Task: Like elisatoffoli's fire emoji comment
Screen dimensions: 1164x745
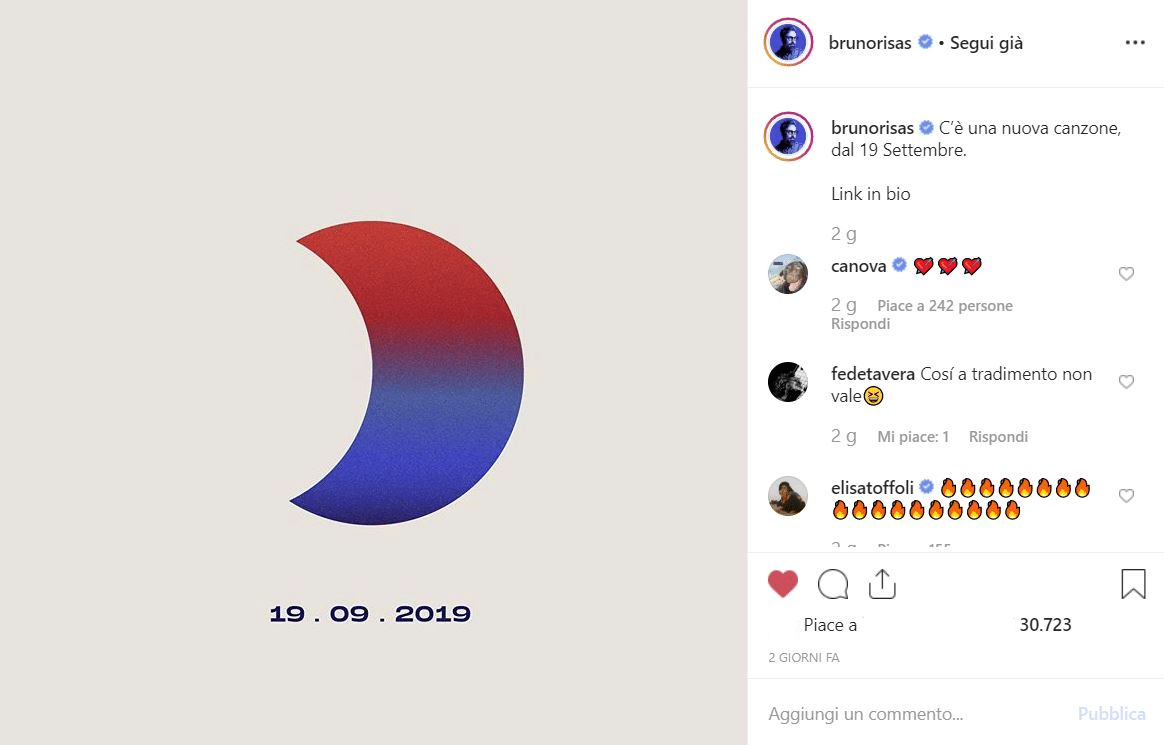Action: click(x=1126, y=496)
